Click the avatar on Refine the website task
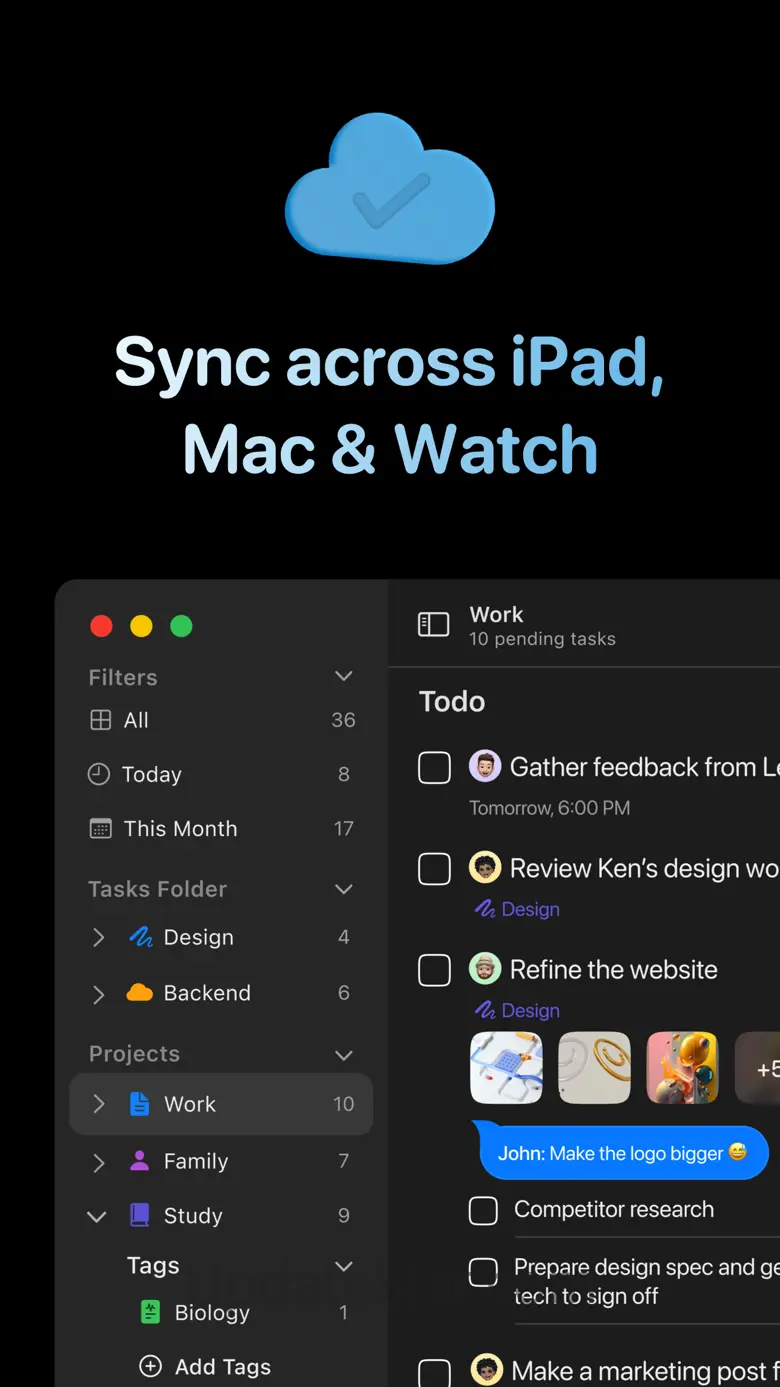 click(x=485, y=969)
